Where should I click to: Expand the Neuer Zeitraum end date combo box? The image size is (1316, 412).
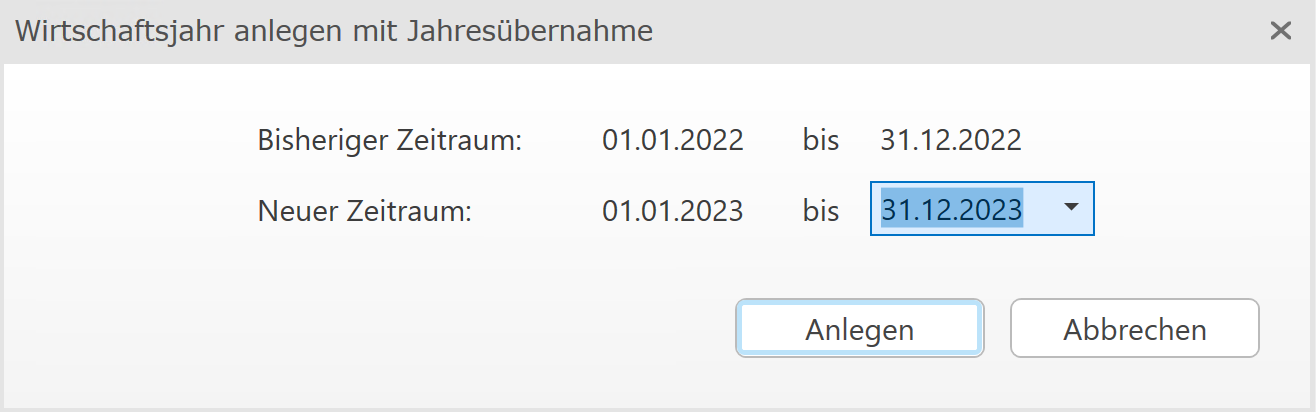coord(1071,208)
